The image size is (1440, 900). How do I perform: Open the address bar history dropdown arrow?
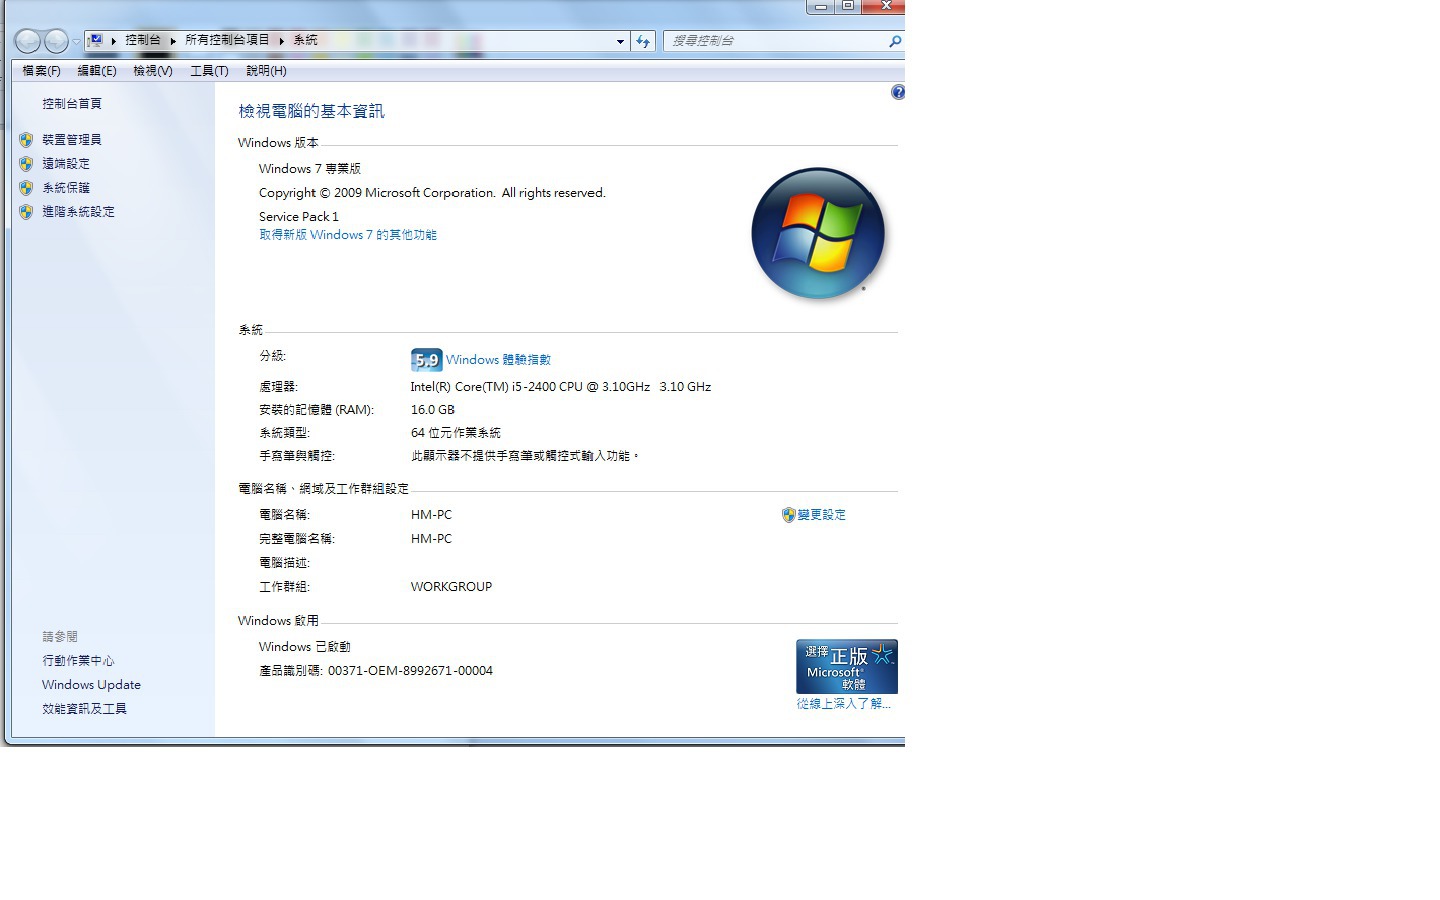pyautogui.click(x=620, y=41)
